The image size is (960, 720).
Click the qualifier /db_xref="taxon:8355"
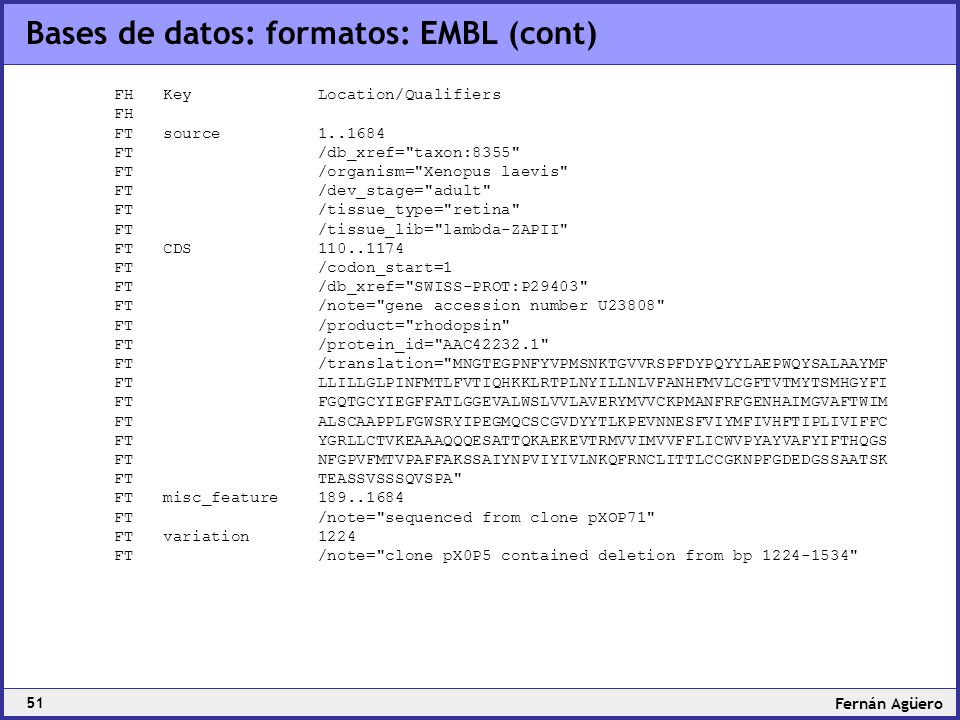point(419,153)
